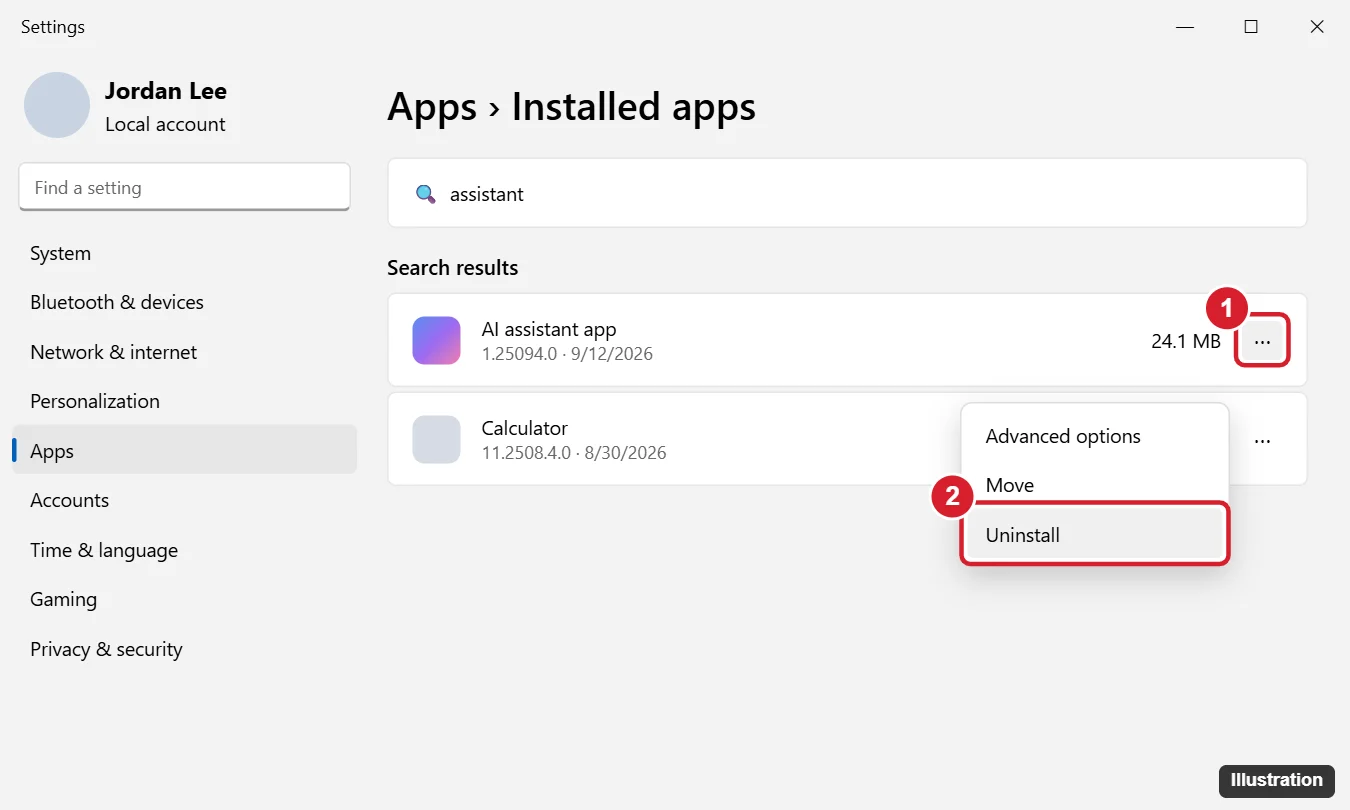Click the '24.1 MB' size value
1350x810 pixels.
click(x=1186, y=341)
